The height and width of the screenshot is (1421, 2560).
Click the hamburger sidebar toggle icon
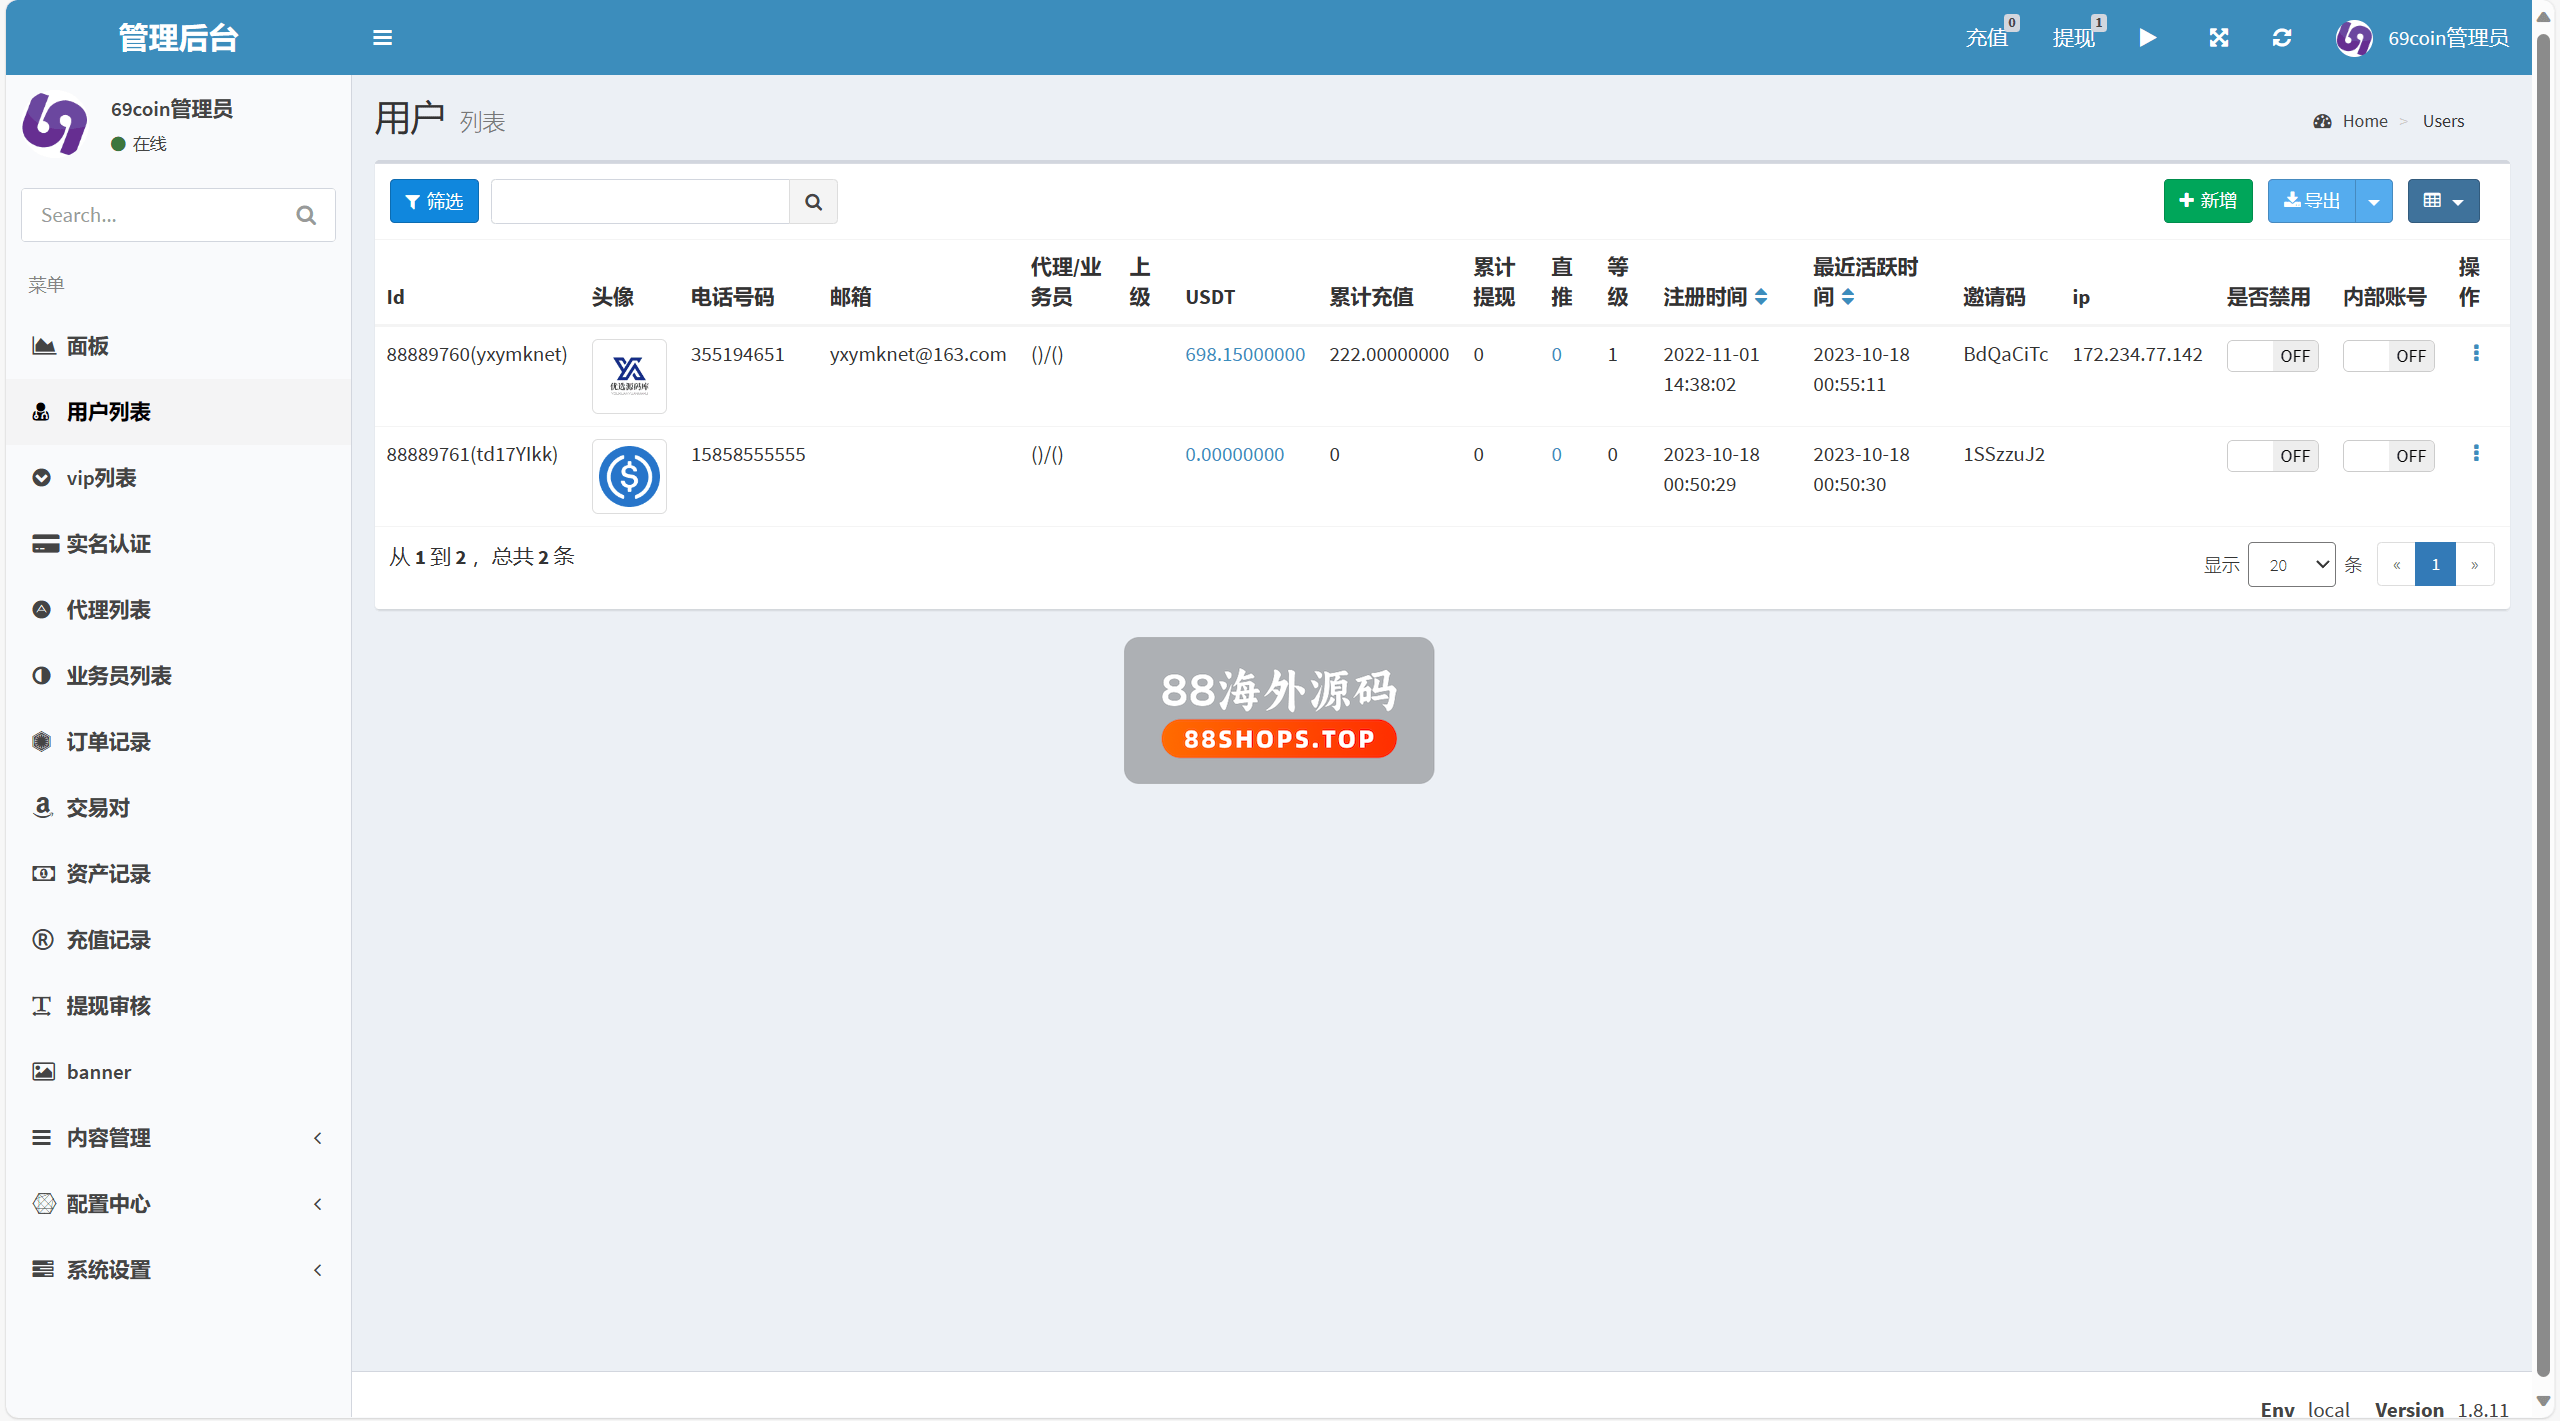click(x=382, y=38)
